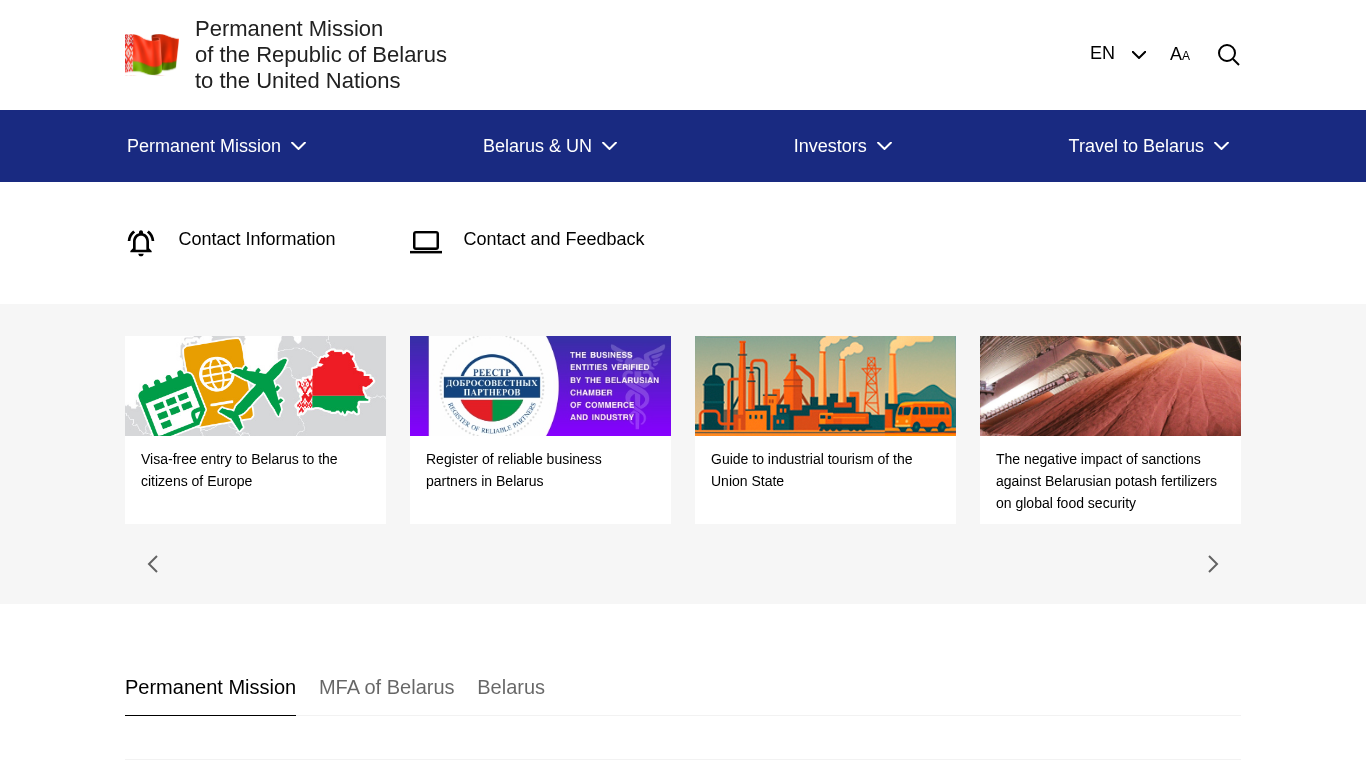
Task: Open the Contact and Feedback link
Action: (x=553, y=239)
